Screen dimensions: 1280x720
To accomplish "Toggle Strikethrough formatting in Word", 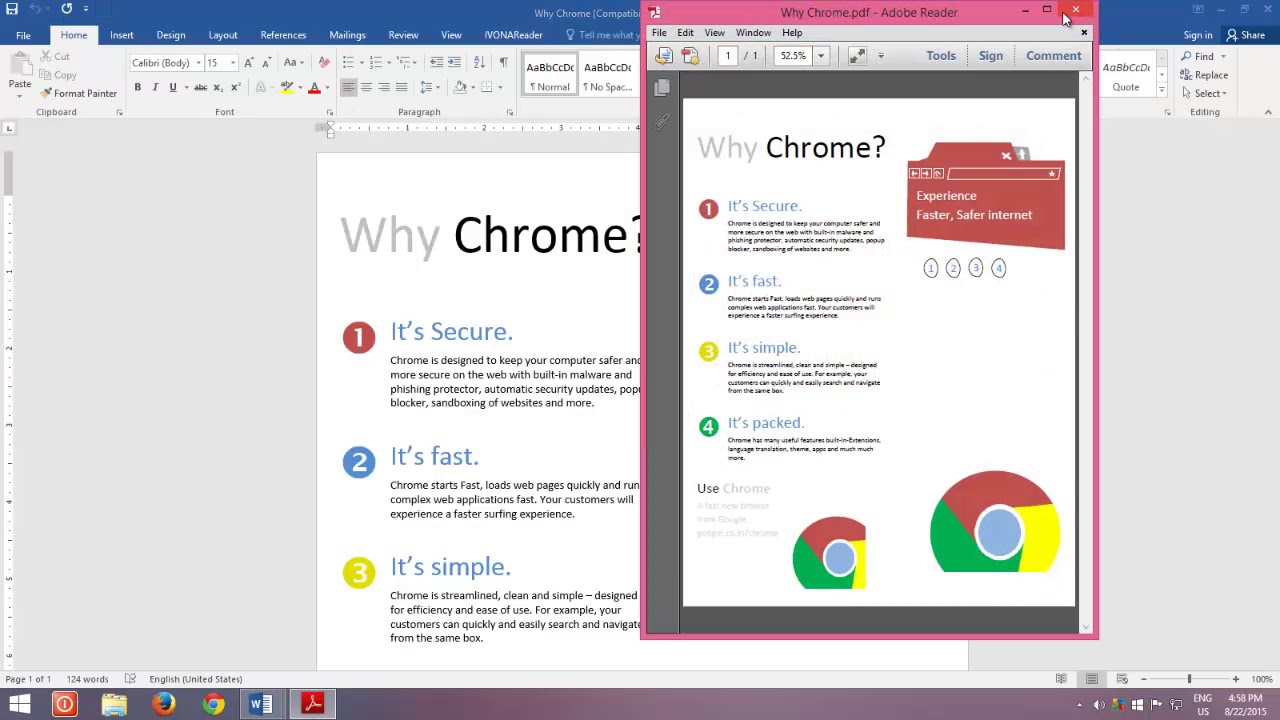I will [200, 87].
